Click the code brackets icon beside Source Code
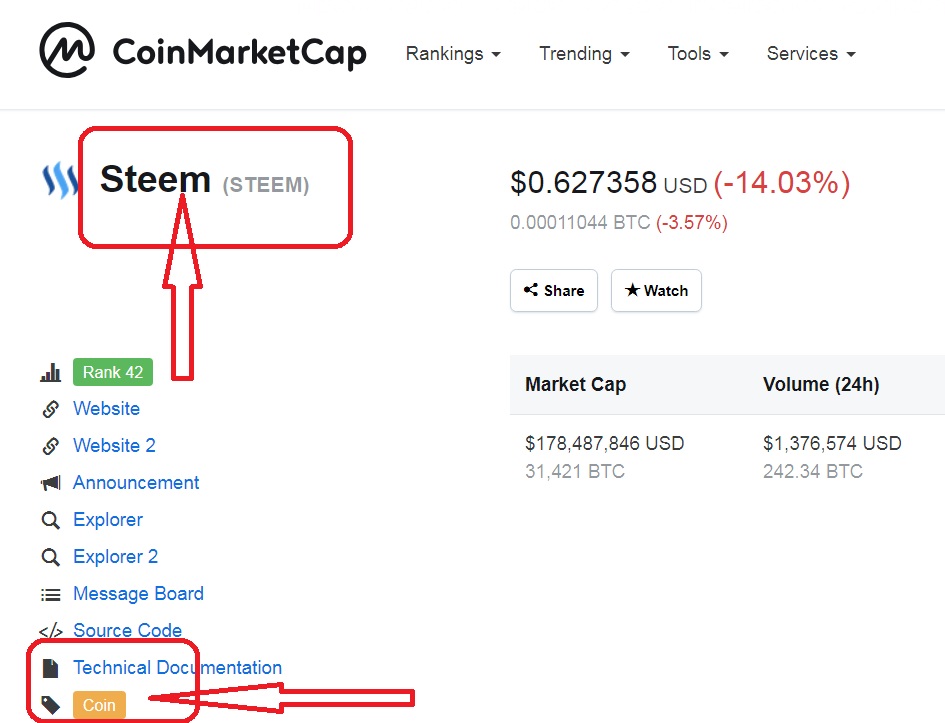 click(x=51, y=631)
